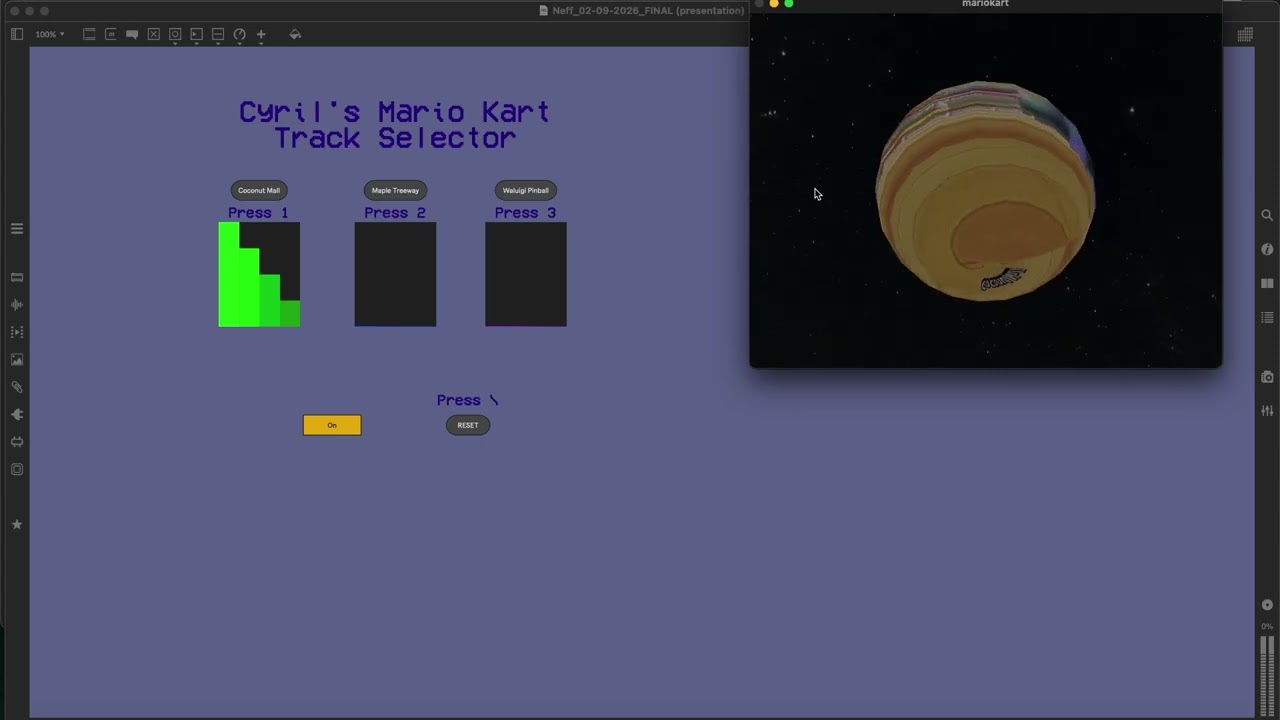Open the inspector info icon

[x=1267, y=249]
